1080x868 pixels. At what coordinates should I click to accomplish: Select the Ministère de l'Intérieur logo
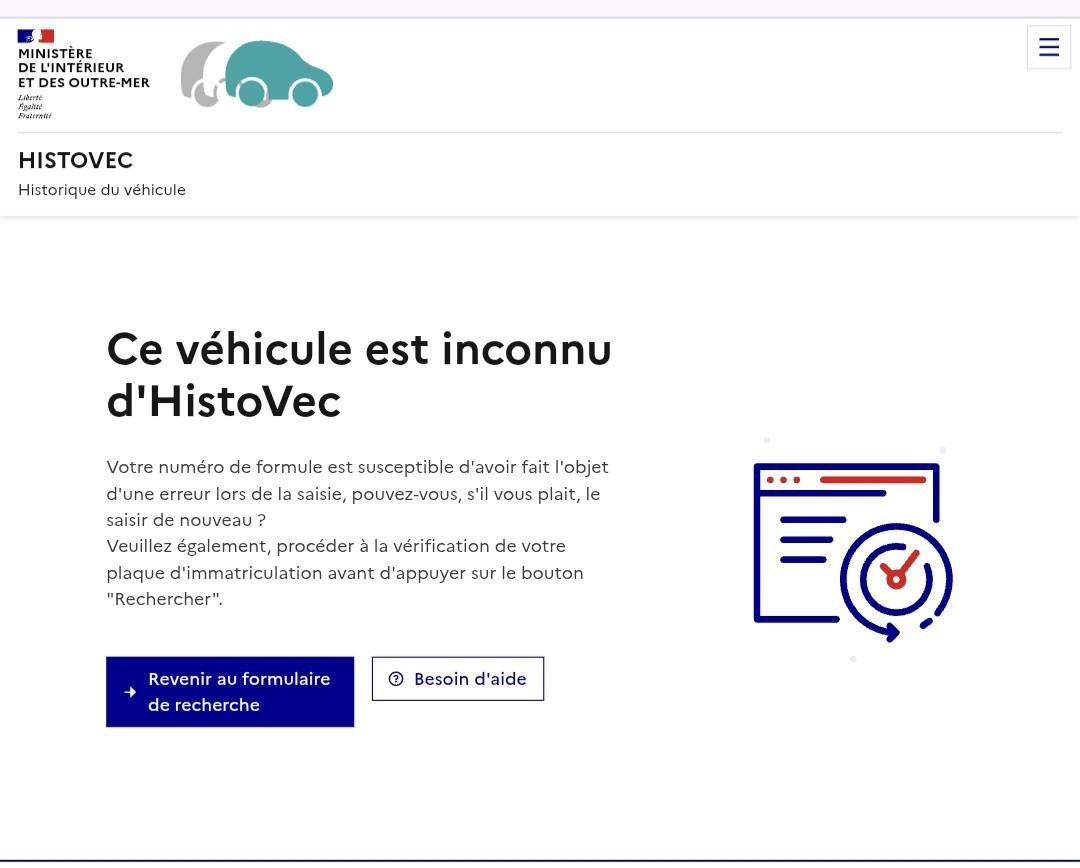[x=83, y=70]
